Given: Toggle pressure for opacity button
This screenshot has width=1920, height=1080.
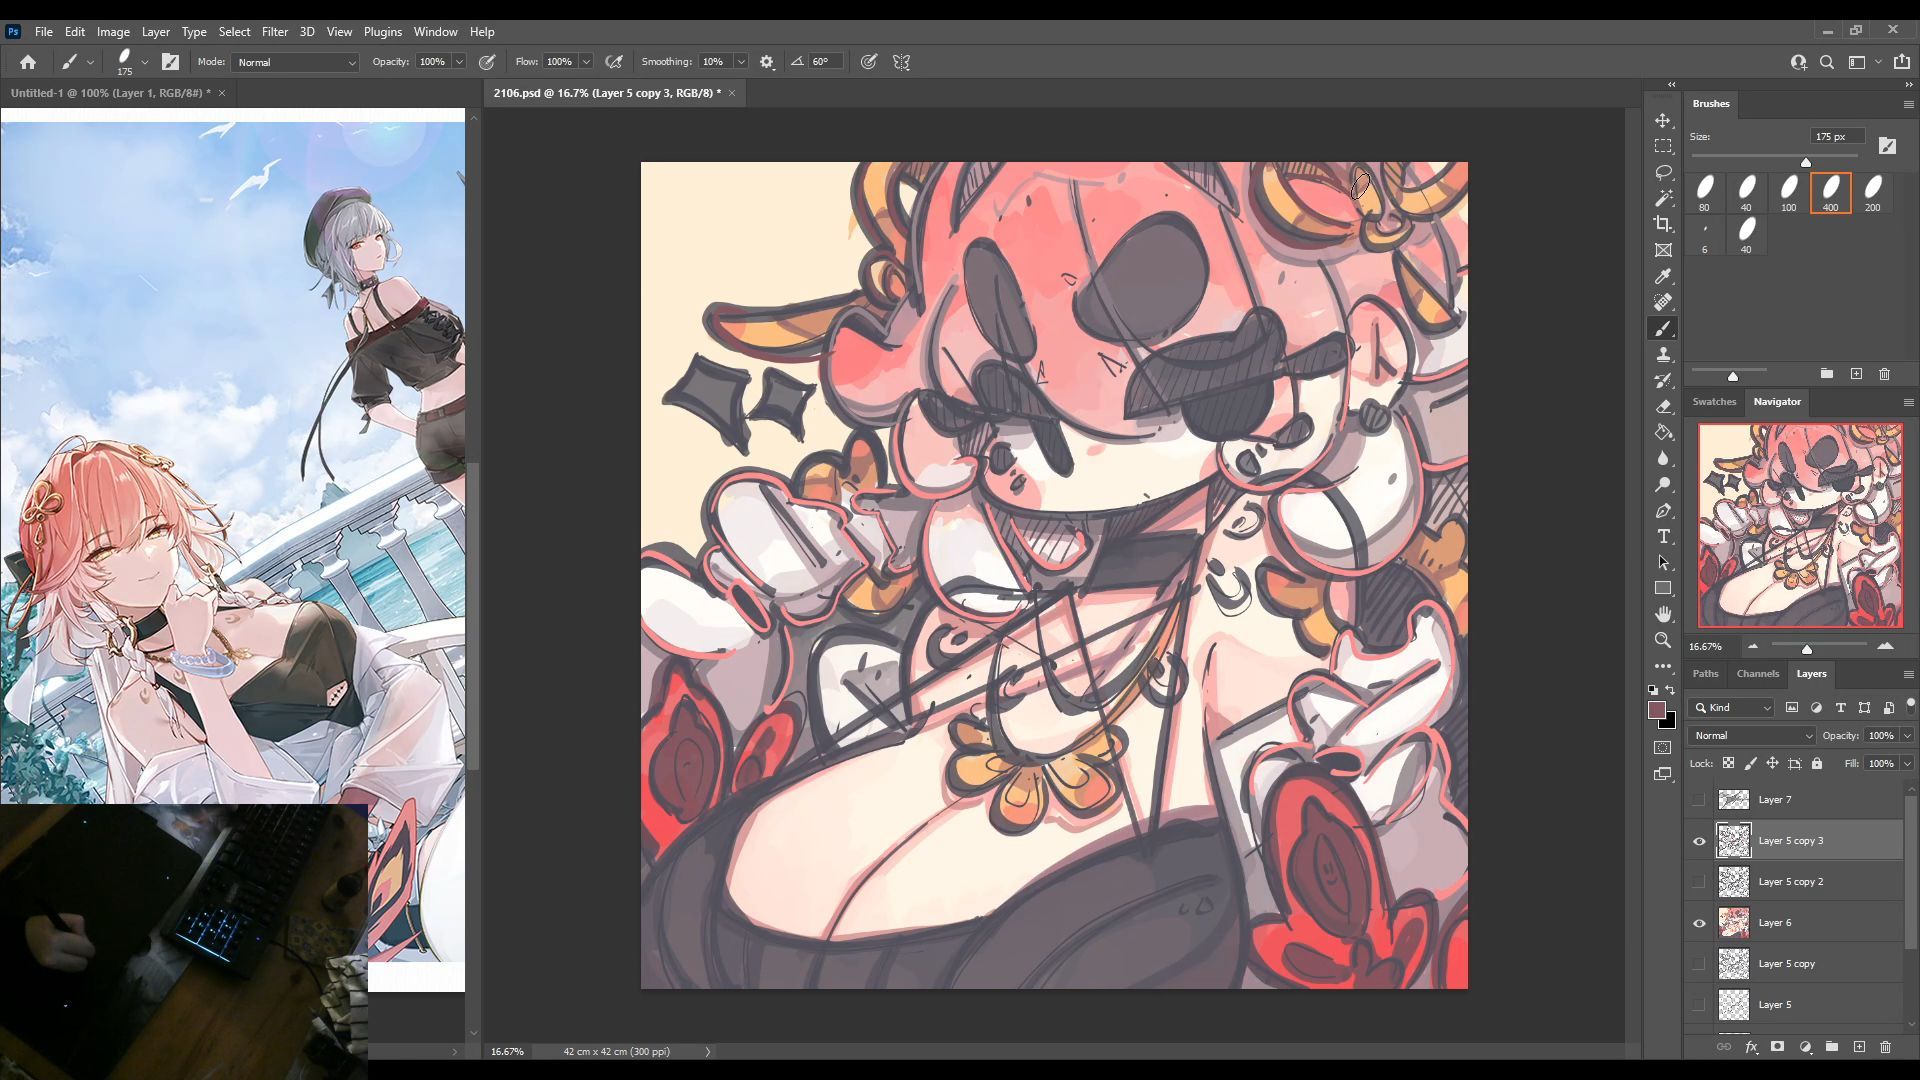Looking at the screenshot, I should [x=487, y=62].
